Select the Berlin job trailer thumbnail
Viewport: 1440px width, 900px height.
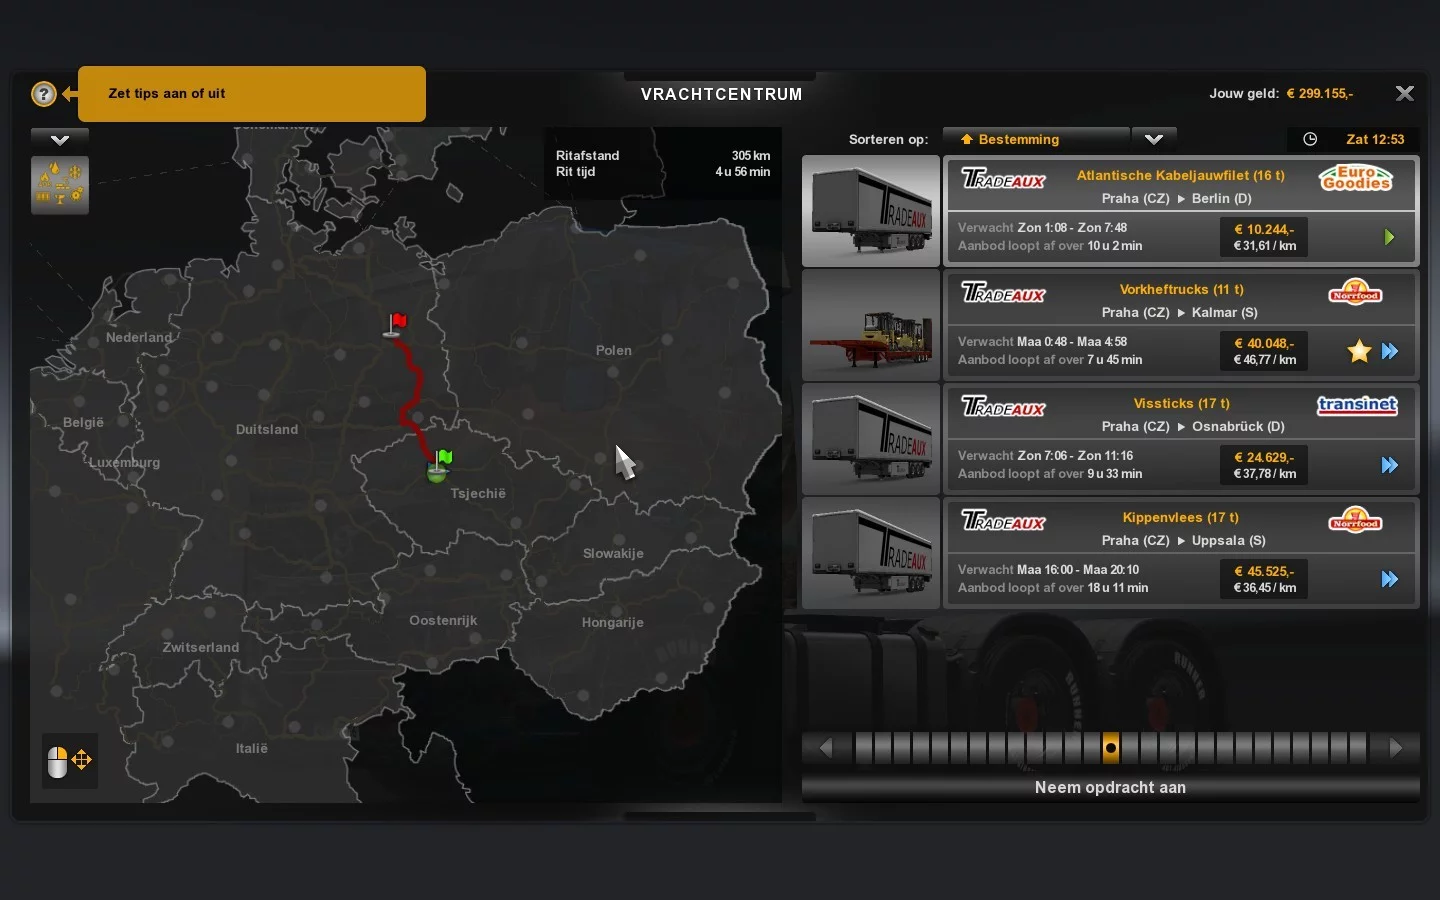click(x=871, y=211)
